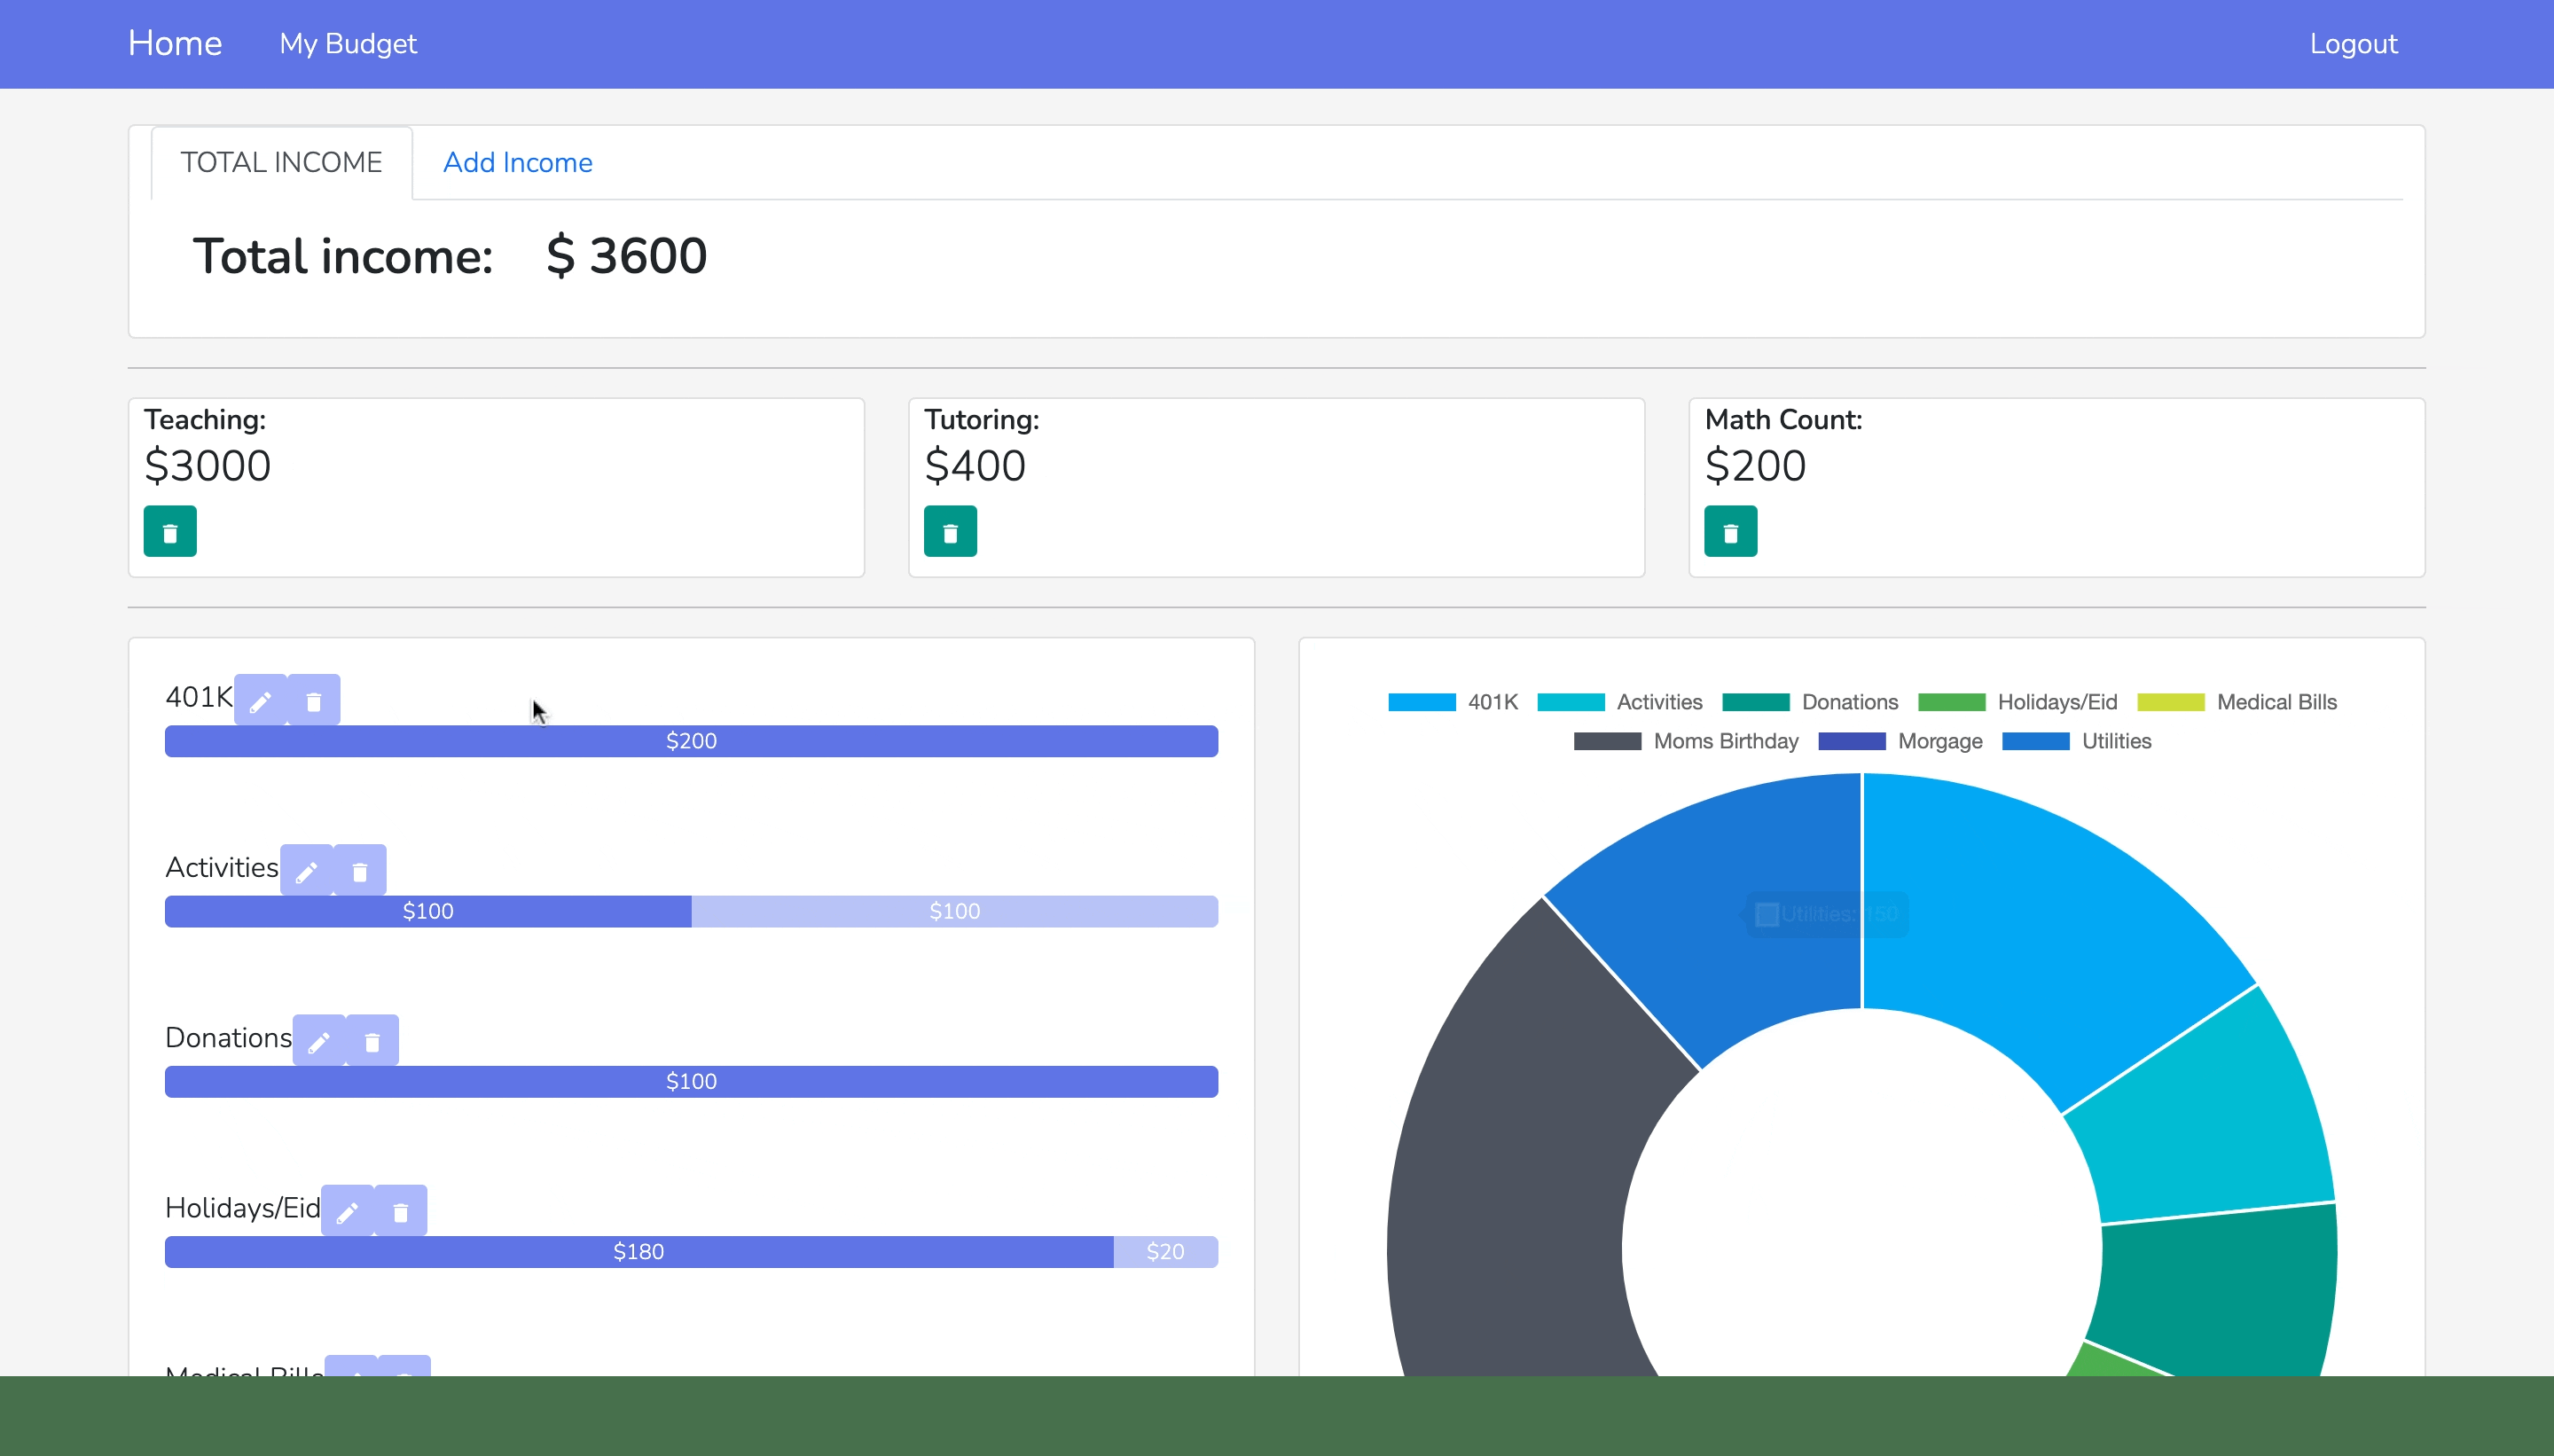Edit the Donations budget category

pos(319,1041)
